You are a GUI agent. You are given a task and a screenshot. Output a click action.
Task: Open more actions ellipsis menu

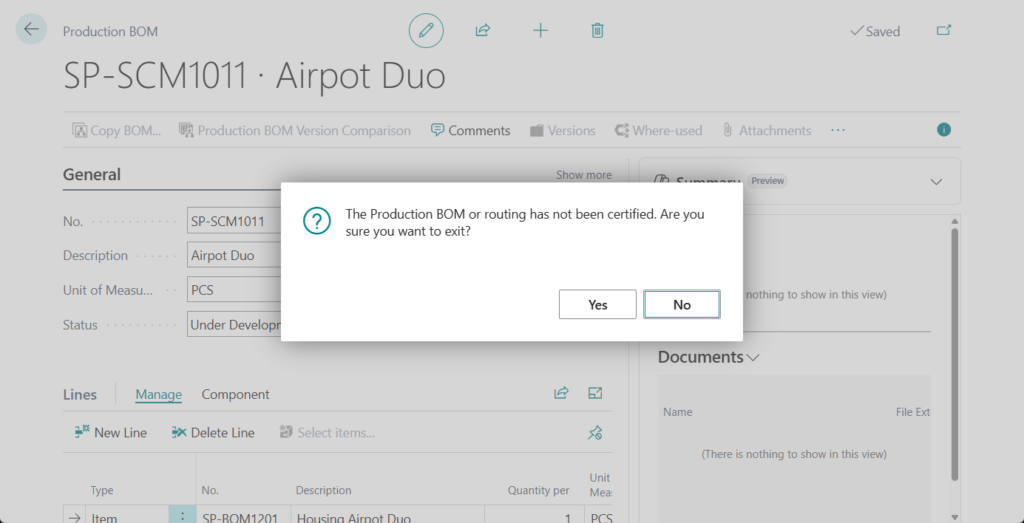click(x=838, y=130)
